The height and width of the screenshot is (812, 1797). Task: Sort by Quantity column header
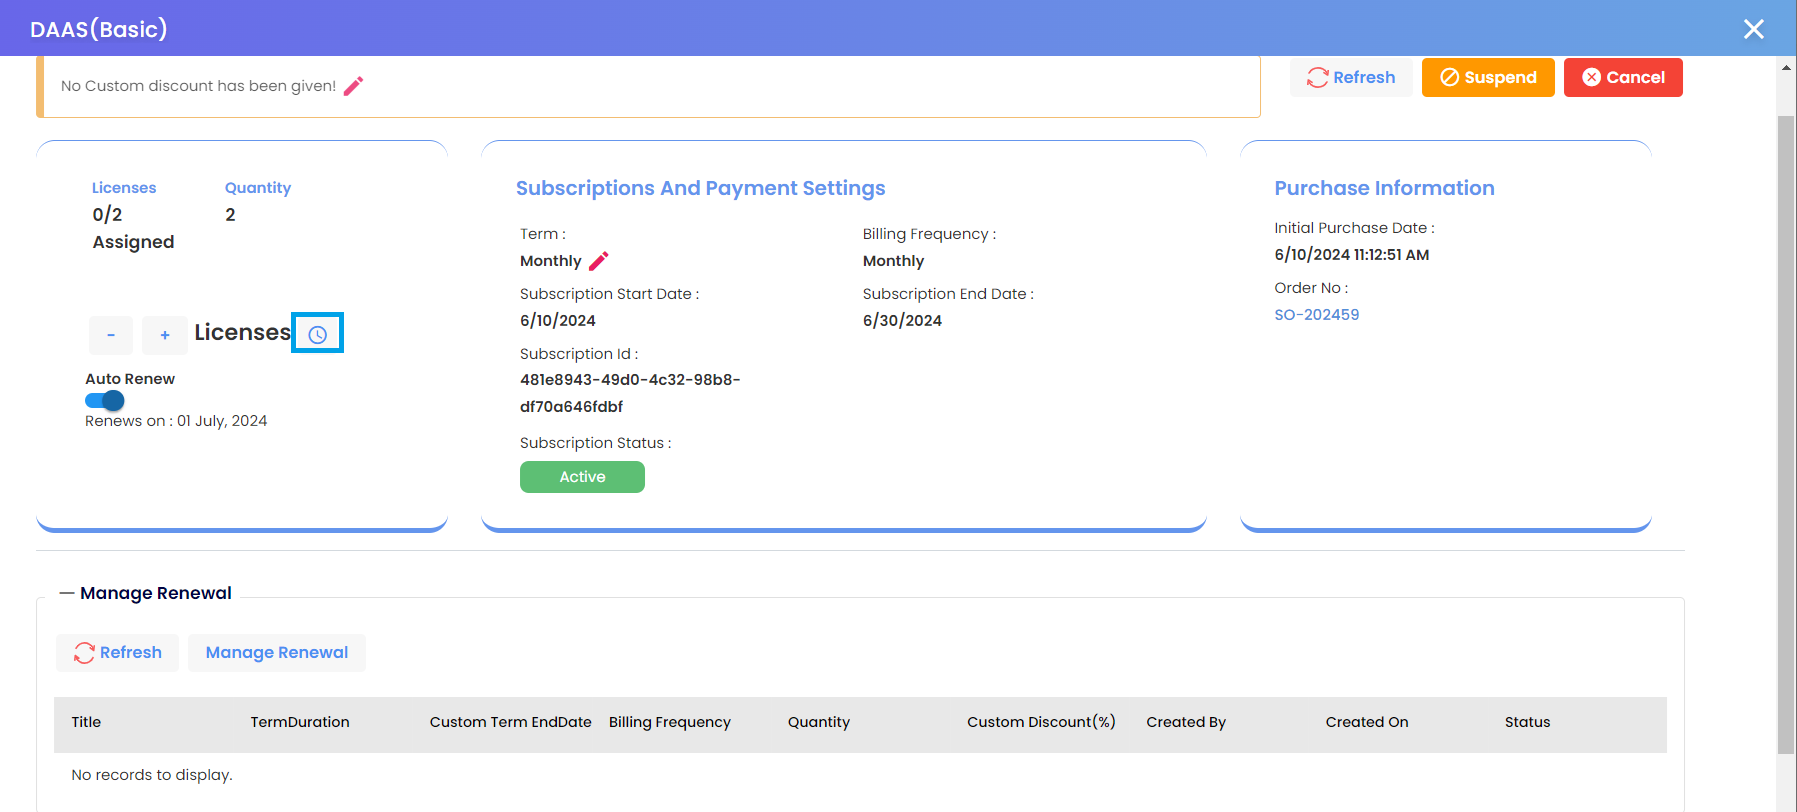click(x=818, y=722)
